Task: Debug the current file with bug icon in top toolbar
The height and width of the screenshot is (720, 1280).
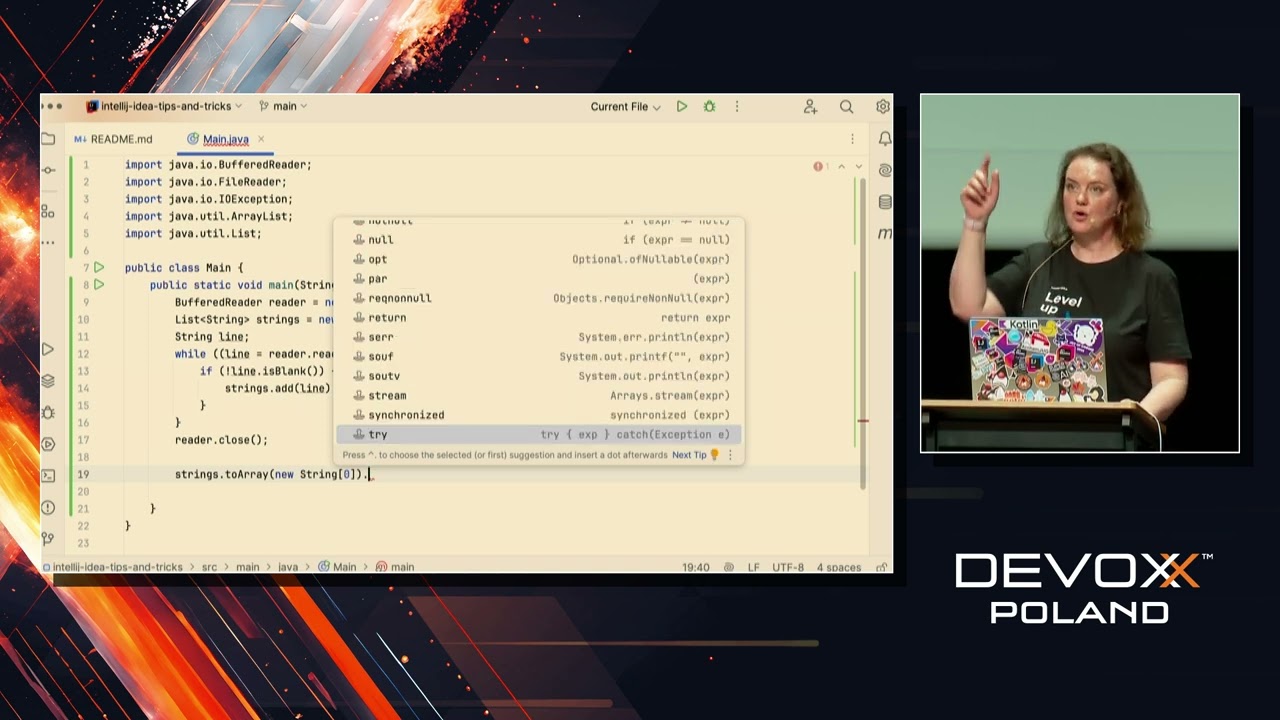Action: tap(710, 107)
